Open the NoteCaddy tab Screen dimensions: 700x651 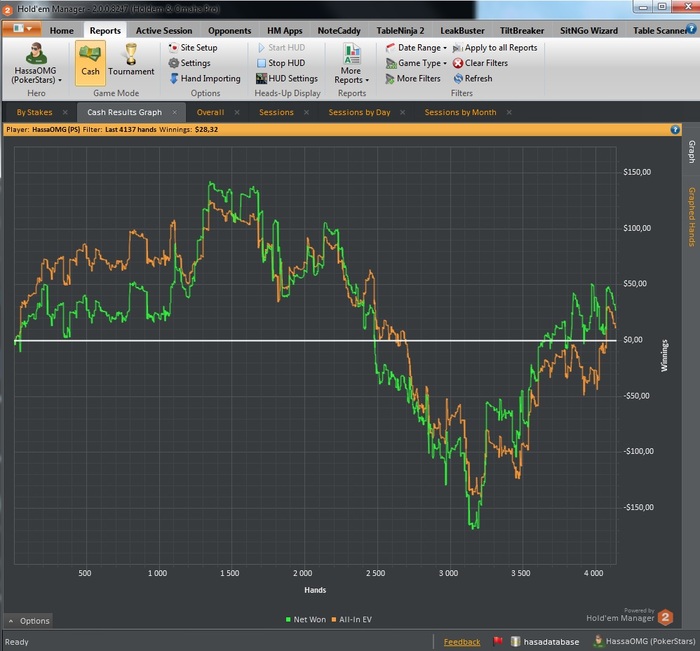tap(339, 30)
